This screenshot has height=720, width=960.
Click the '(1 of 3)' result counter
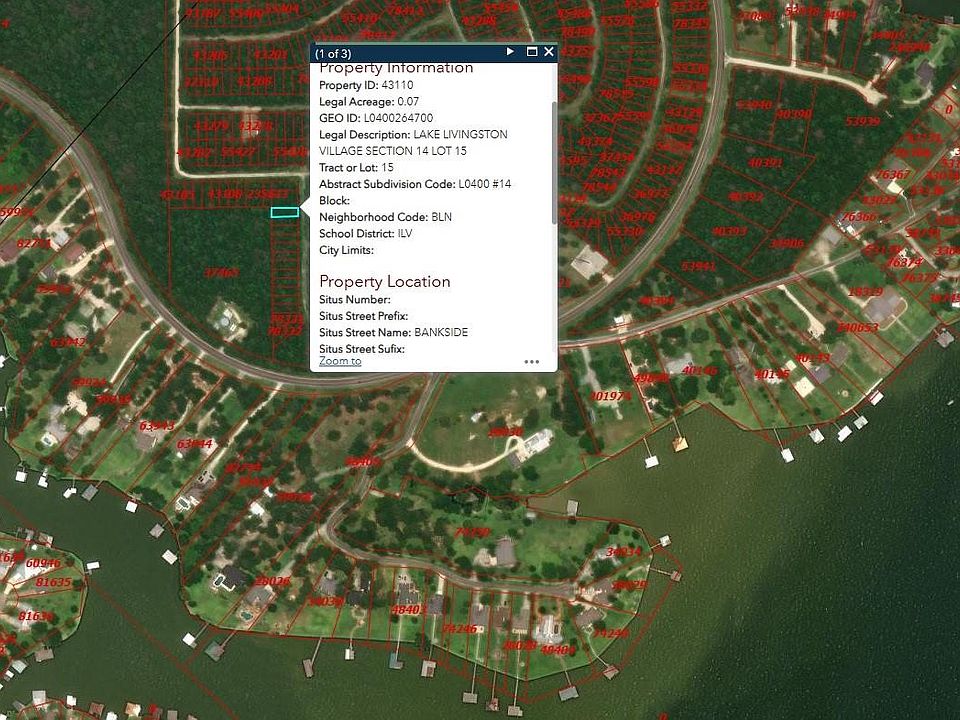pyautogui.click(x=333, y=53)
